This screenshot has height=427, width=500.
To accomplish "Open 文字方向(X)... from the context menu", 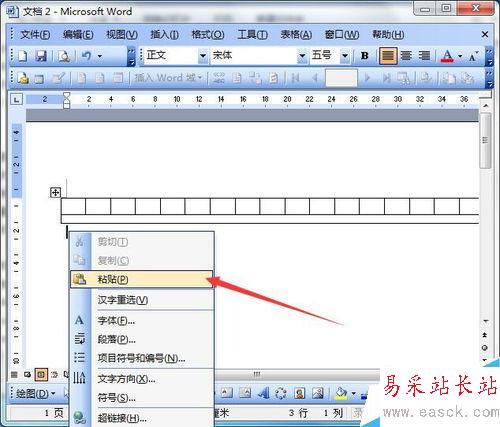I will click(141, 379).
